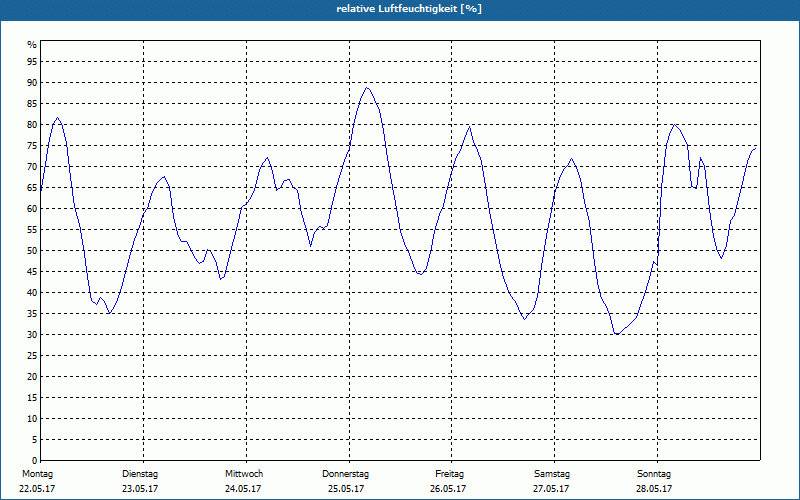This screenshot has width=800, height=500.
Task: Click the "95" y-axis value
Action: pos(32,62)
